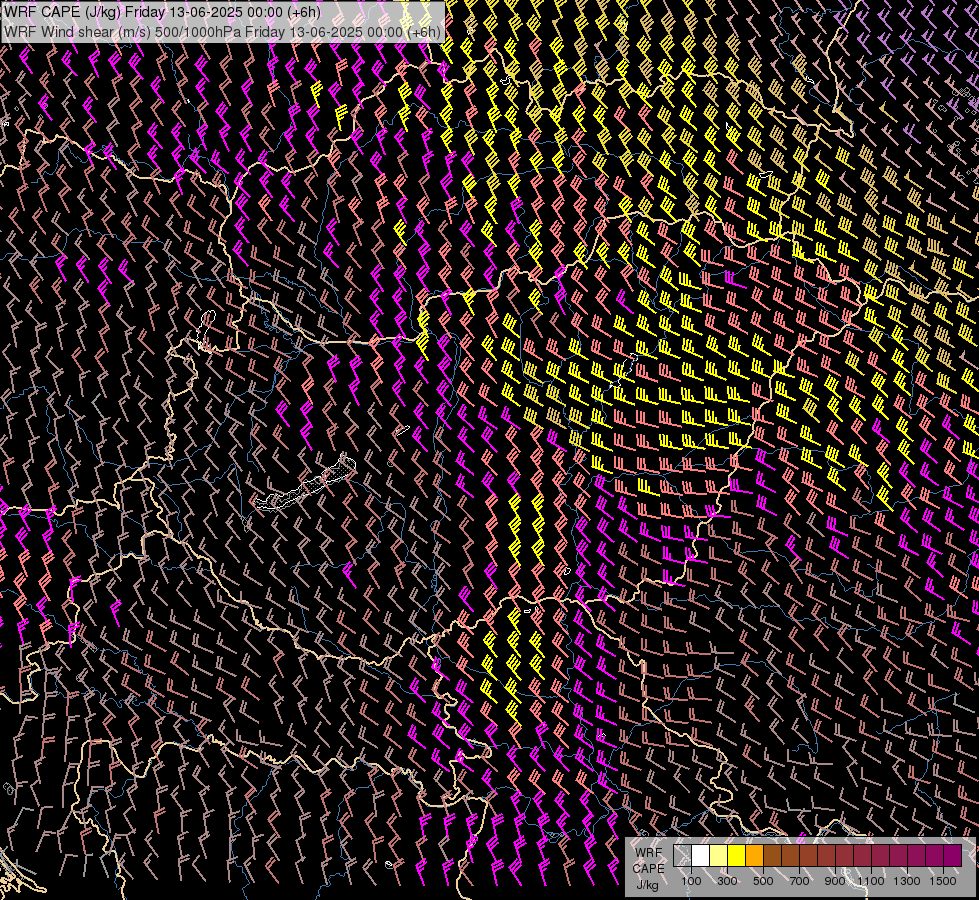Click the 500 legend tick label
Viewport: 979px width, 900px height.
(763, 881)
